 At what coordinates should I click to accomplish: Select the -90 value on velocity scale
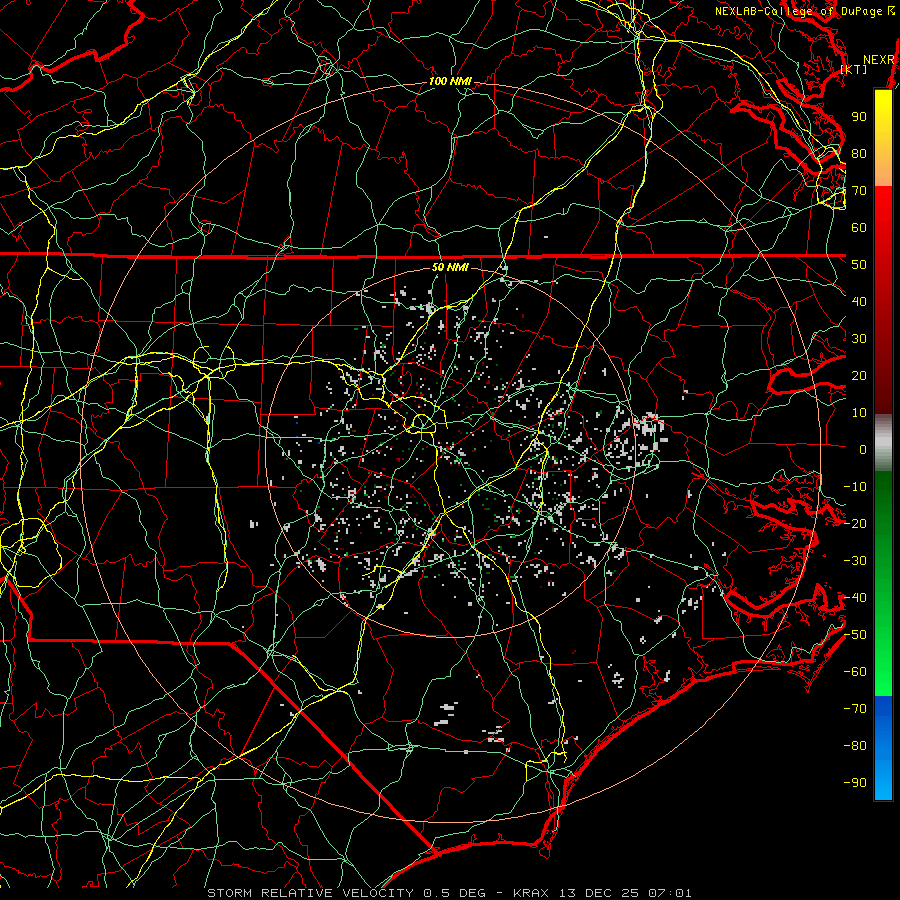tap(855, 783)
